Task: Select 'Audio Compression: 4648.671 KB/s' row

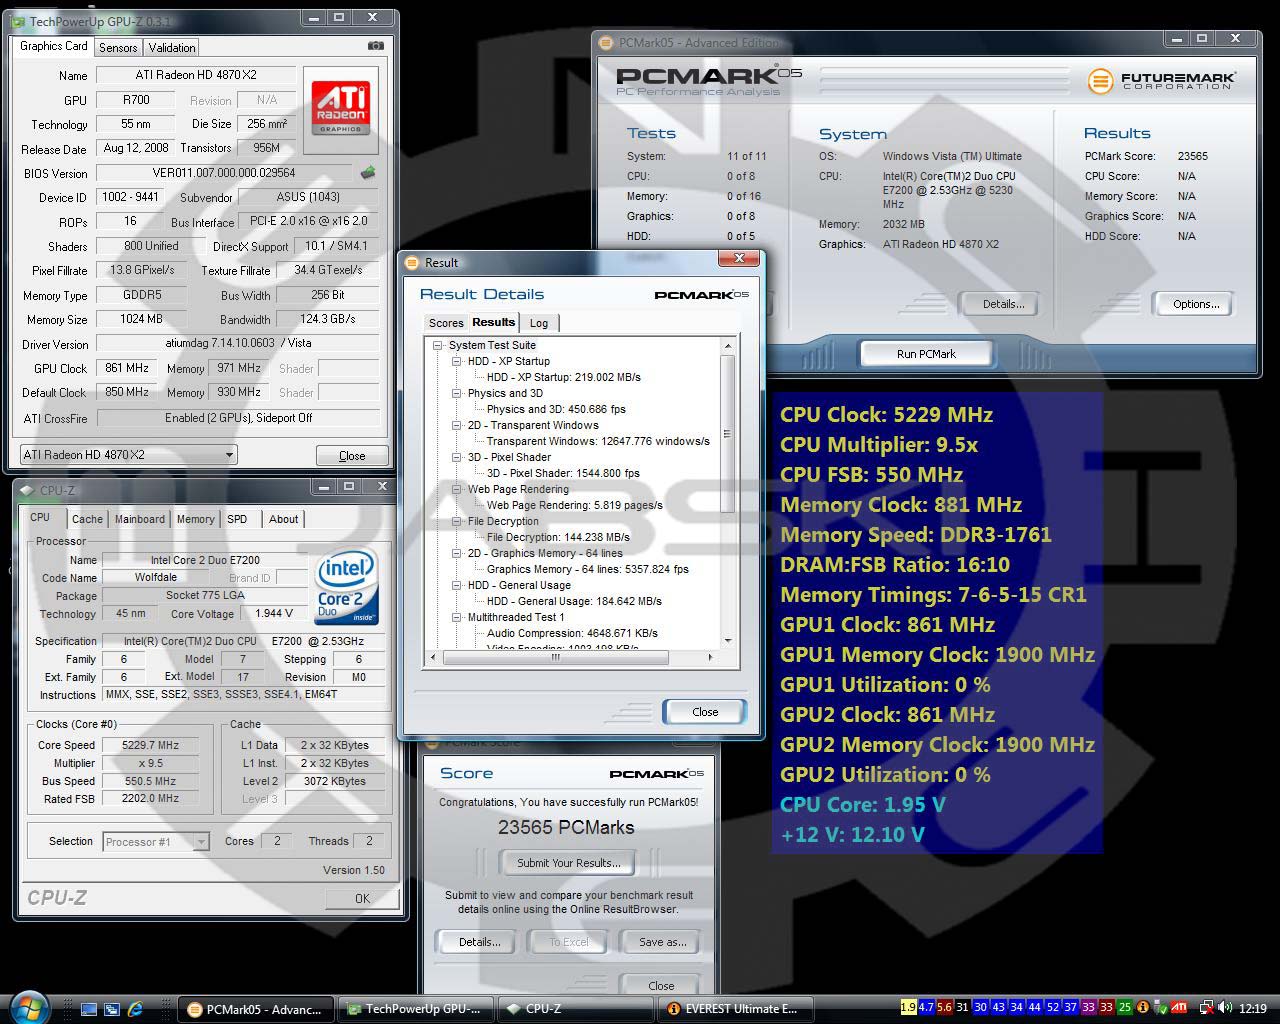Action: (572, 633)
